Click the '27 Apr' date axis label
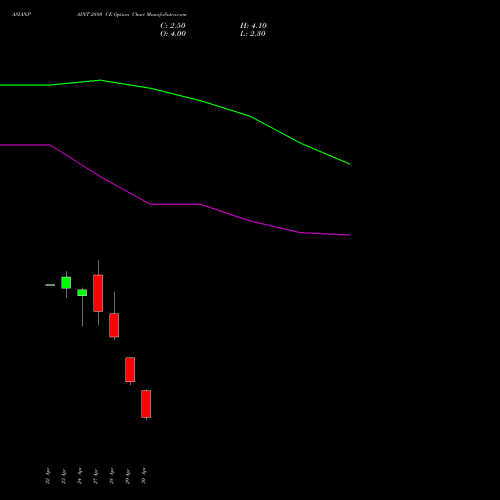This screenshot has width=500, height=500. coord(96,476)
